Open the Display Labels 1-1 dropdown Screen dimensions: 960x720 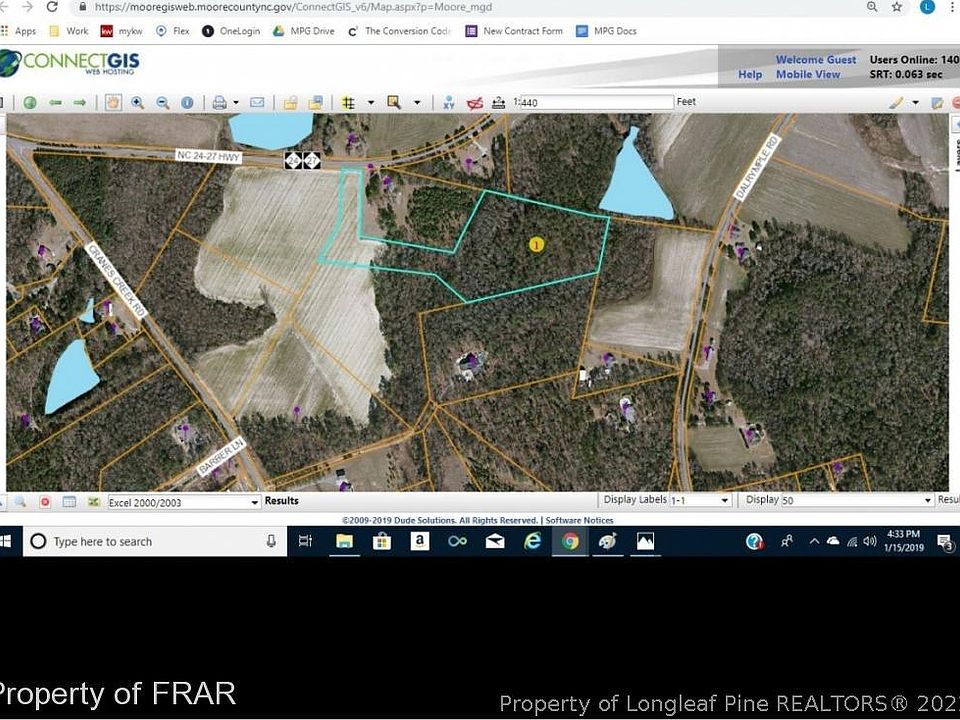coord(700,500)
